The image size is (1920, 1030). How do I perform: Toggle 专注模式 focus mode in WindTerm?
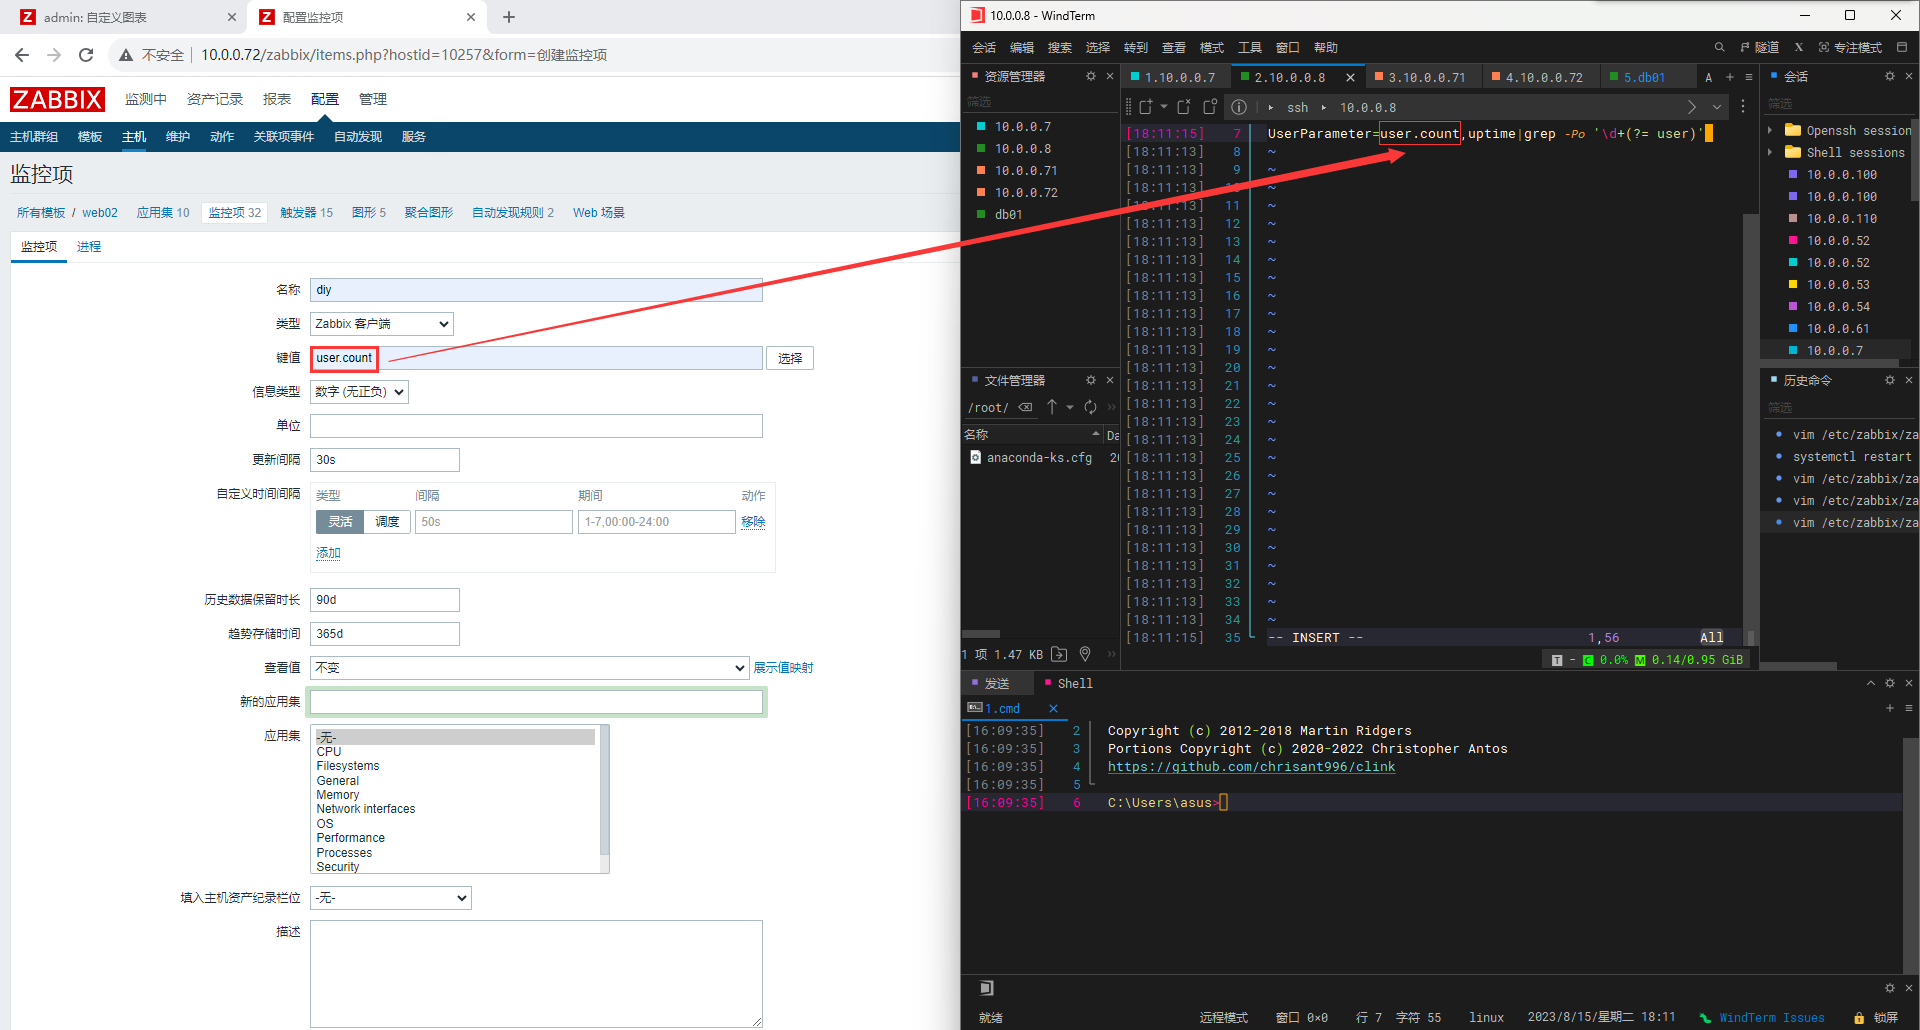point(1850,47)
